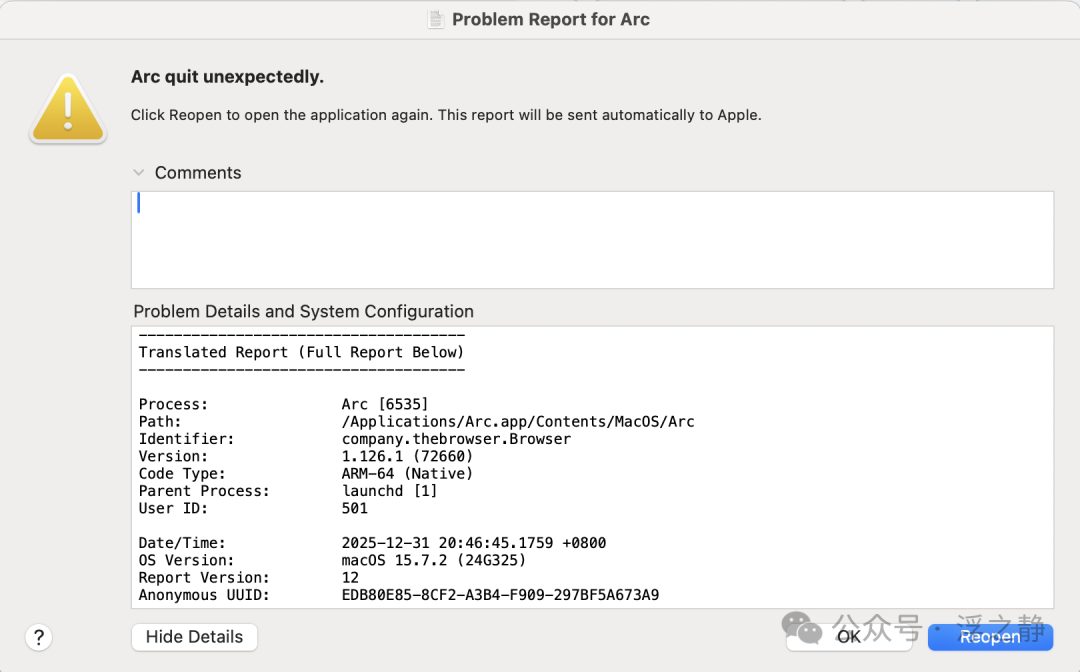
Task: Click the "Problem Report for Arc" window title
Action: tap(551, 19)
